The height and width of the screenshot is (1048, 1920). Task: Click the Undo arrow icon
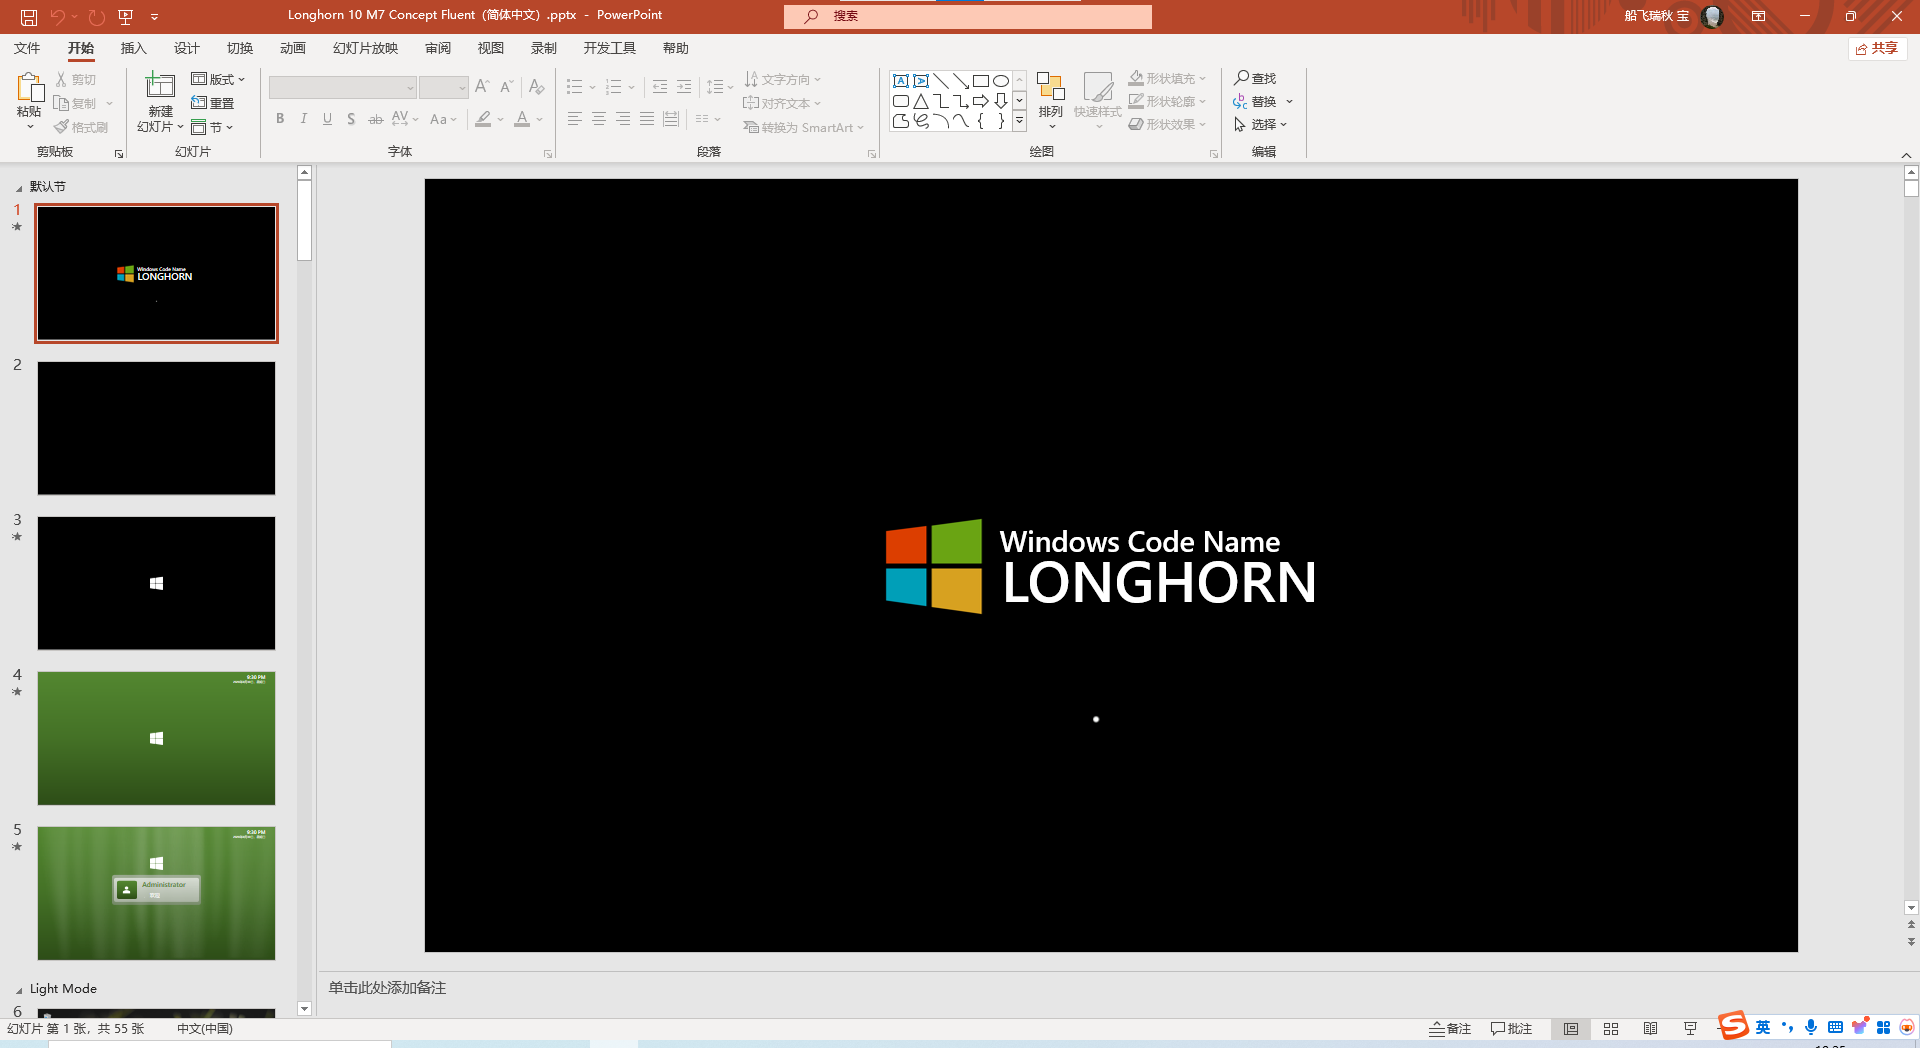[57, 16]
